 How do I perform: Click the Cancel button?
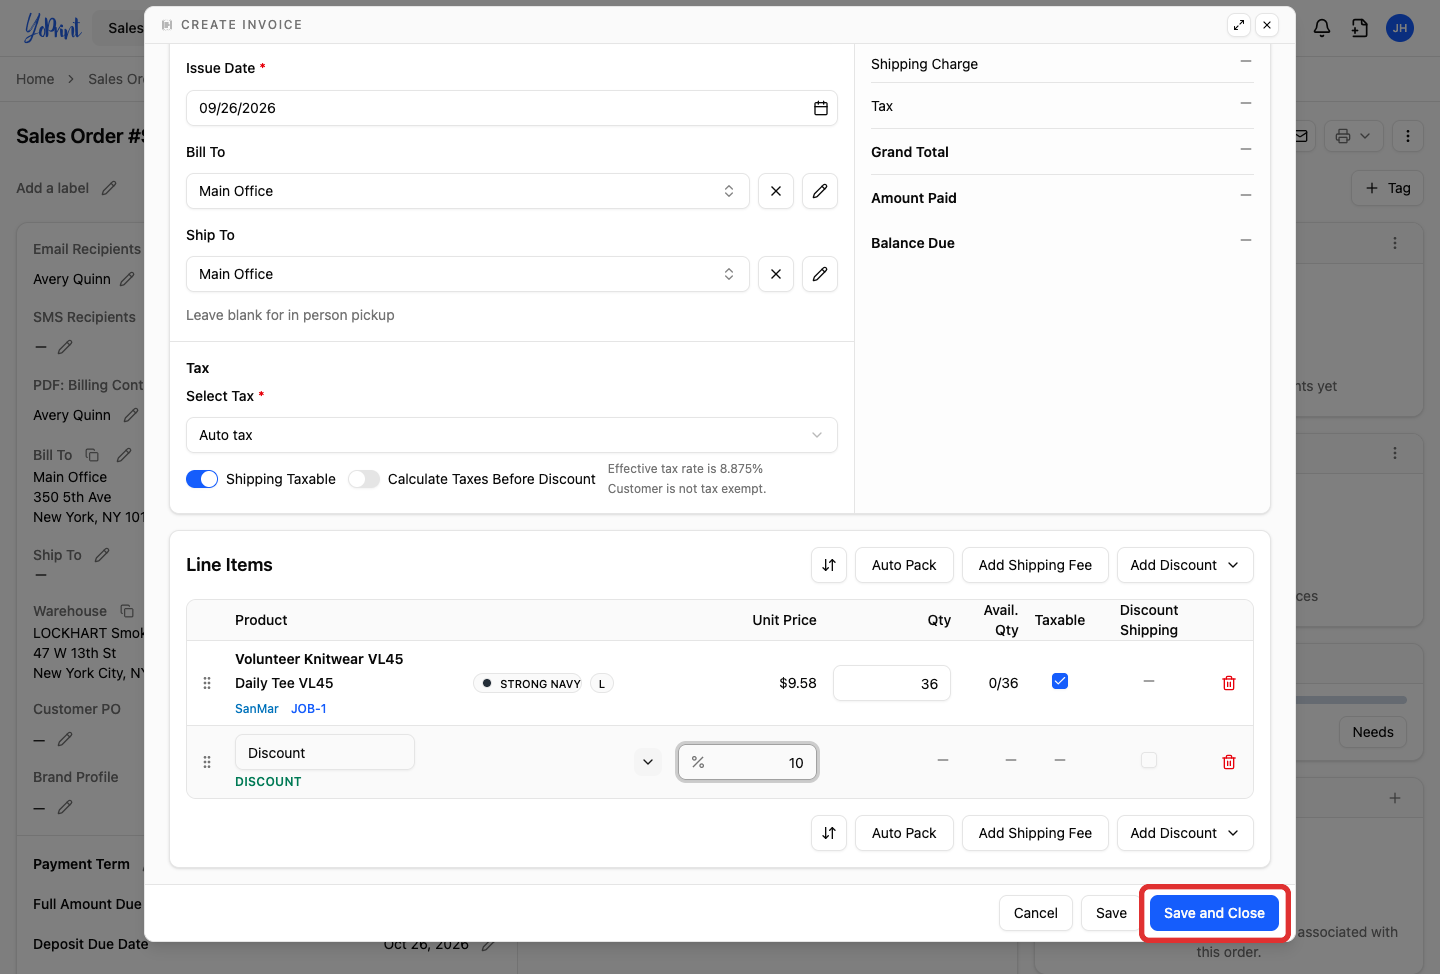[x=1036, y=913]
